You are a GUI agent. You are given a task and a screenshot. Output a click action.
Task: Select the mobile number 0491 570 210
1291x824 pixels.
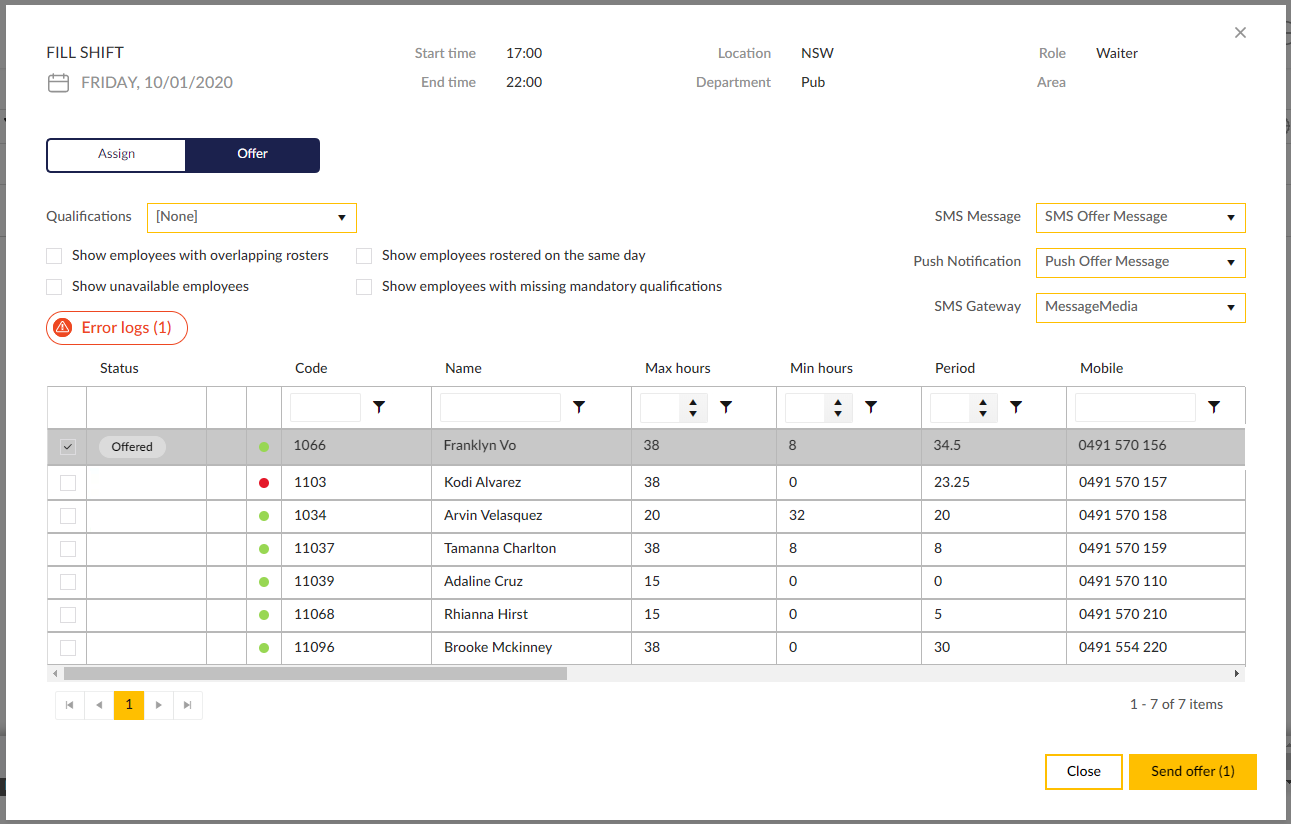pyautogui.click(x=1123, y=615)
